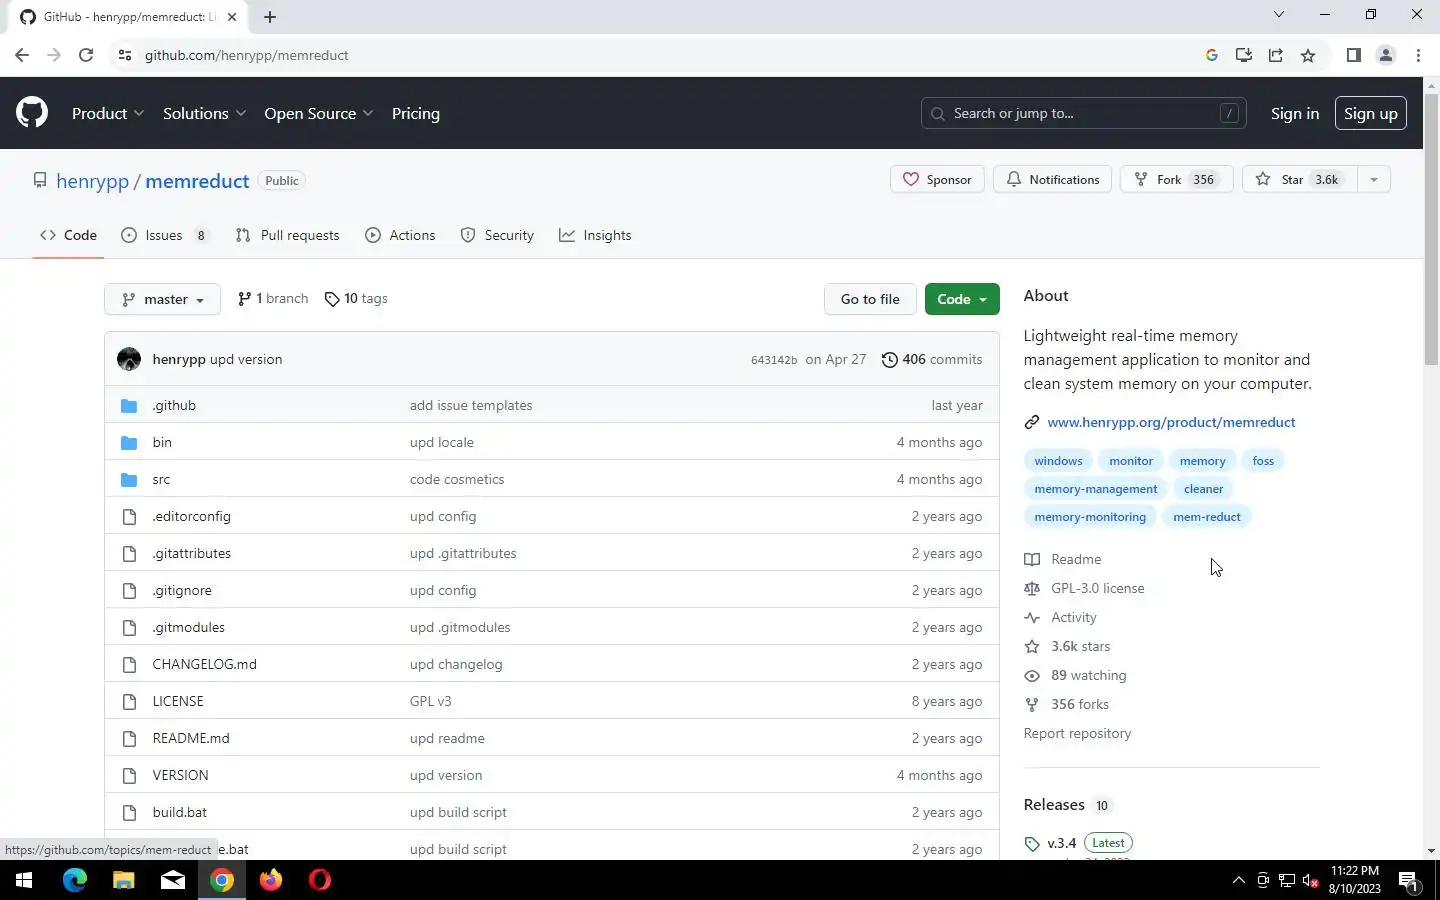Click the browser back arrow

[x=22, y=55]
